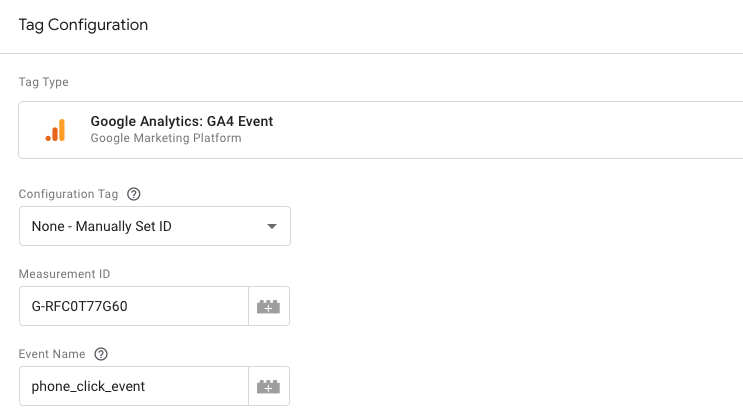This screenshot has width=743, height=414.
Task: Click the Event Name help question icon
Action: 100,354
